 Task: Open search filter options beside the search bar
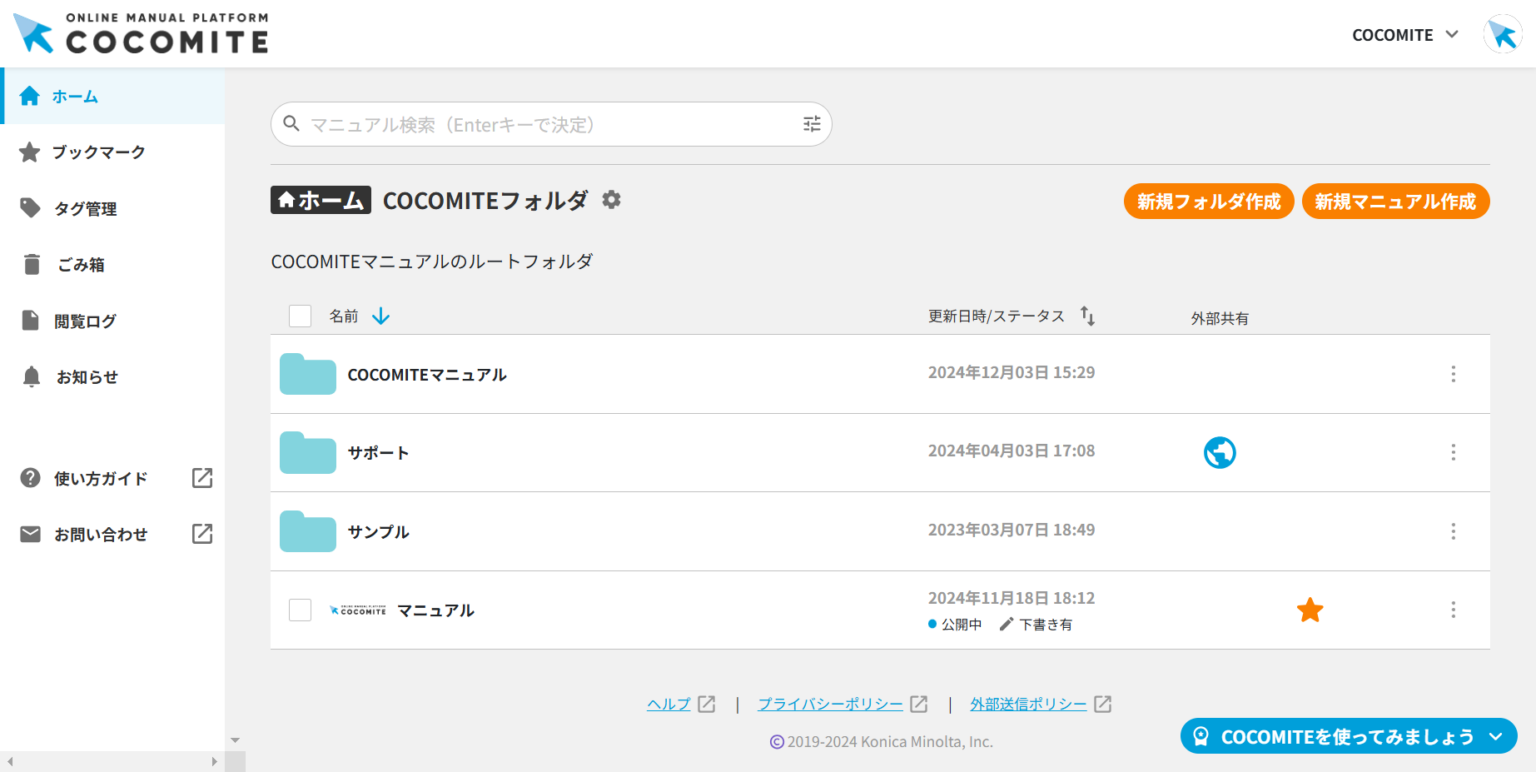coord(811,123)
